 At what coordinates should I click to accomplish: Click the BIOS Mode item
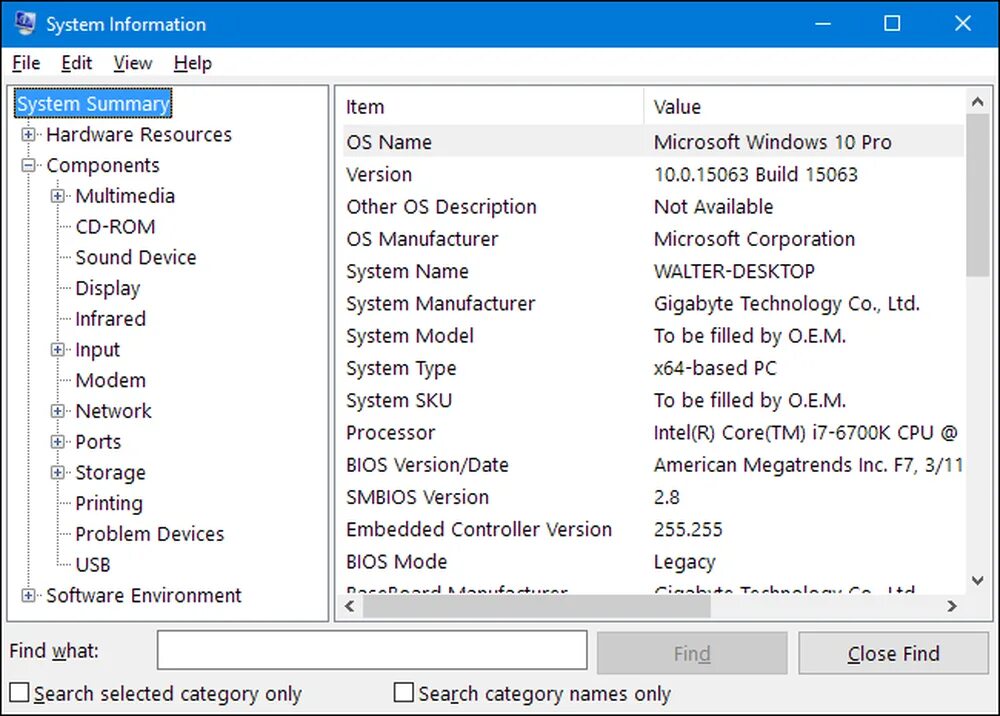point(397,562)
